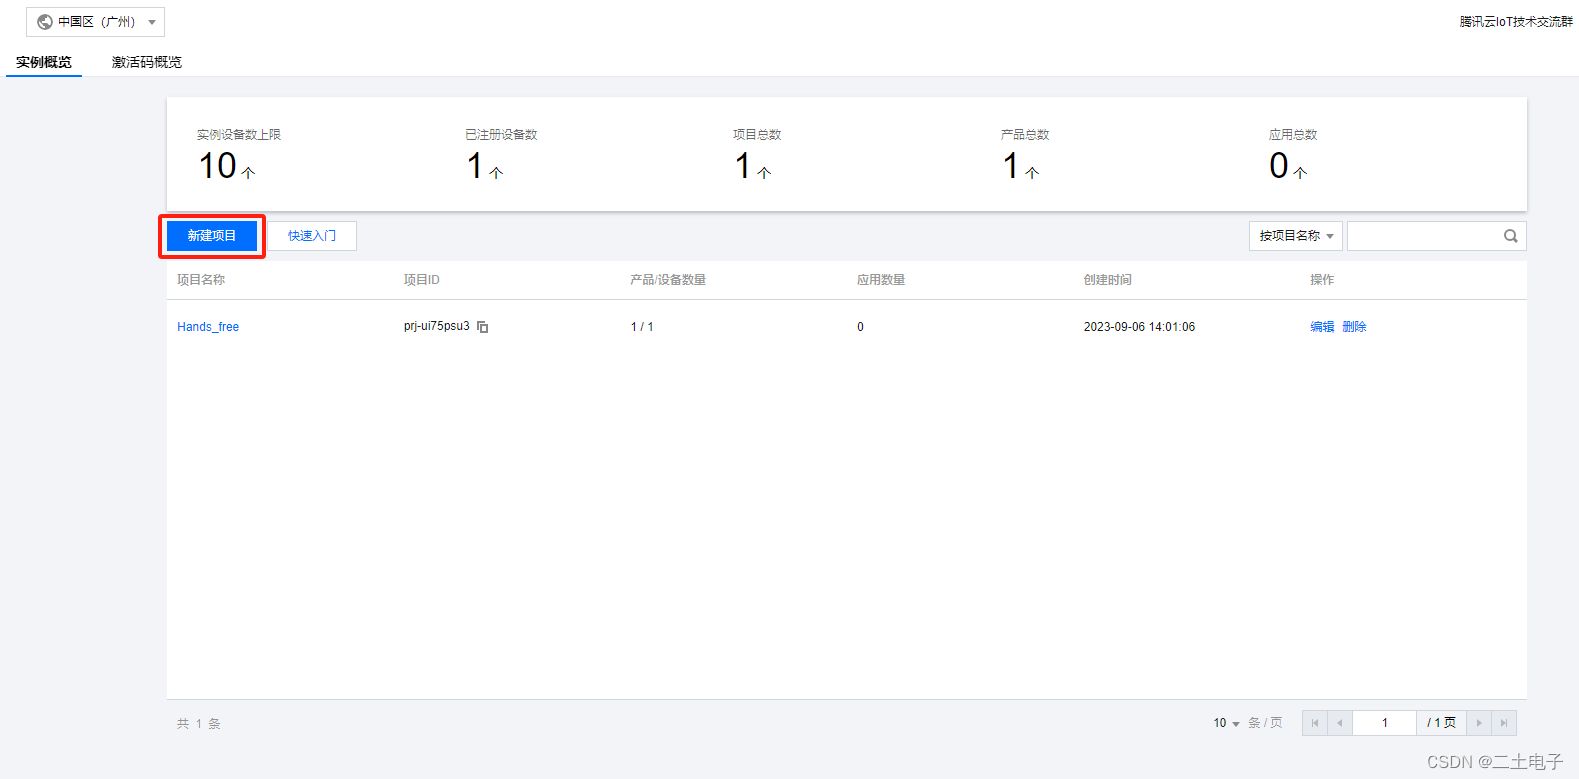Go to last page arrow
This screenshot has height=779, width=1579.
coord(1504,723)
